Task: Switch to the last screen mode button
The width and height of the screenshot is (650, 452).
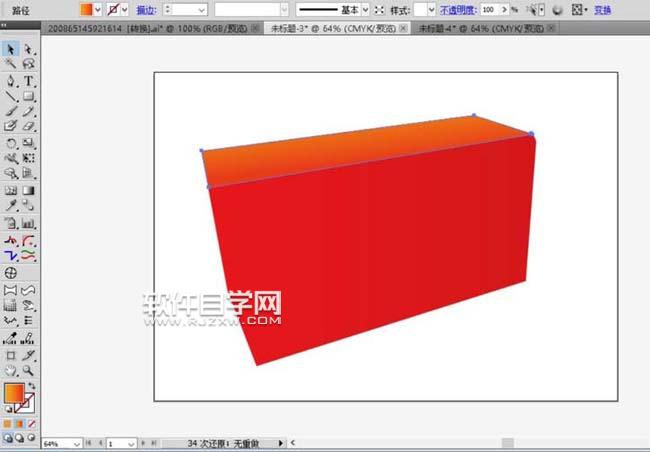Action: point(32,437)
